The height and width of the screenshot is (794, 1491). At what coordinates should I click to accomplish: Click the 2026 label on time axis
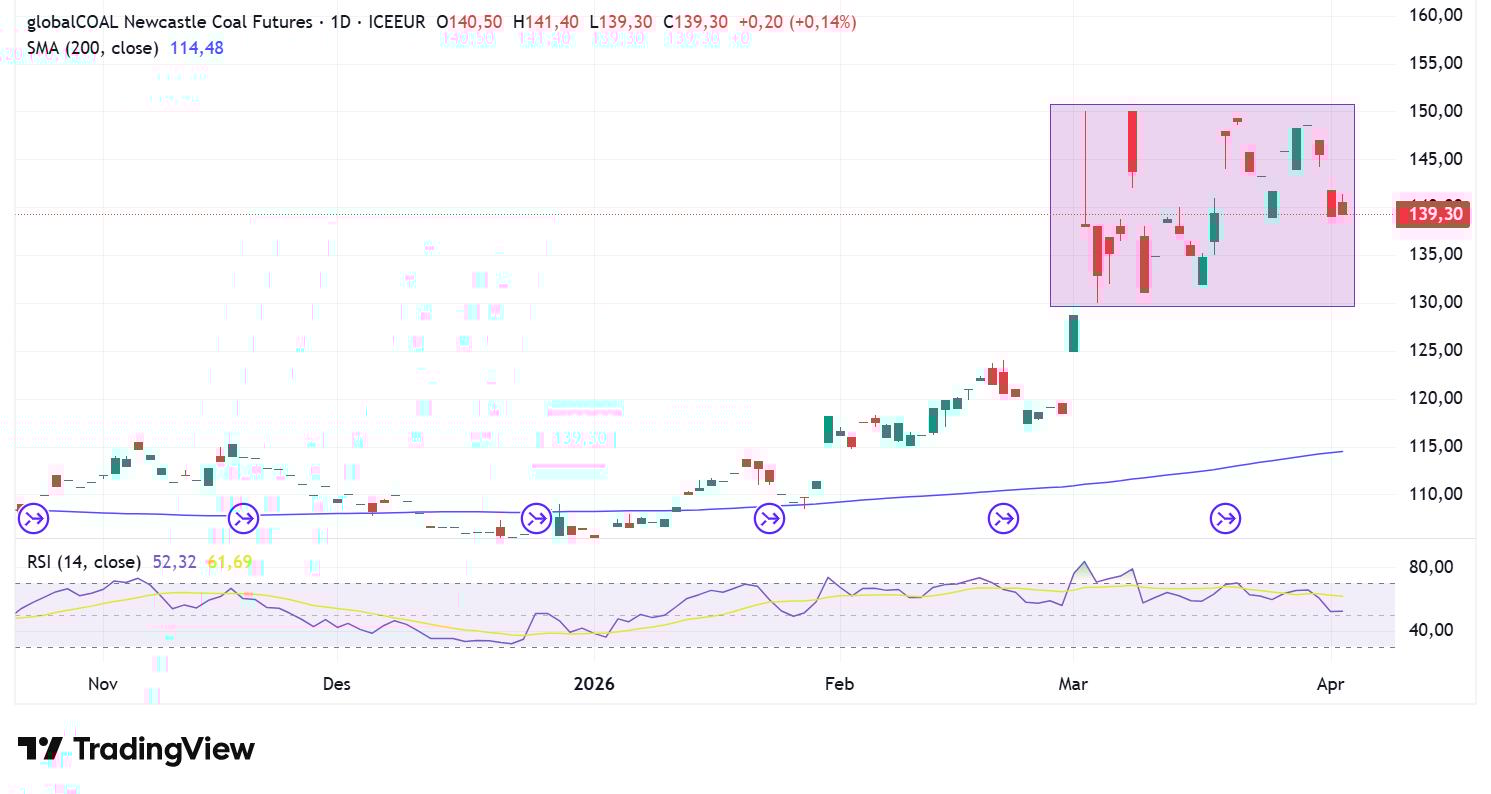coord(594,684)
